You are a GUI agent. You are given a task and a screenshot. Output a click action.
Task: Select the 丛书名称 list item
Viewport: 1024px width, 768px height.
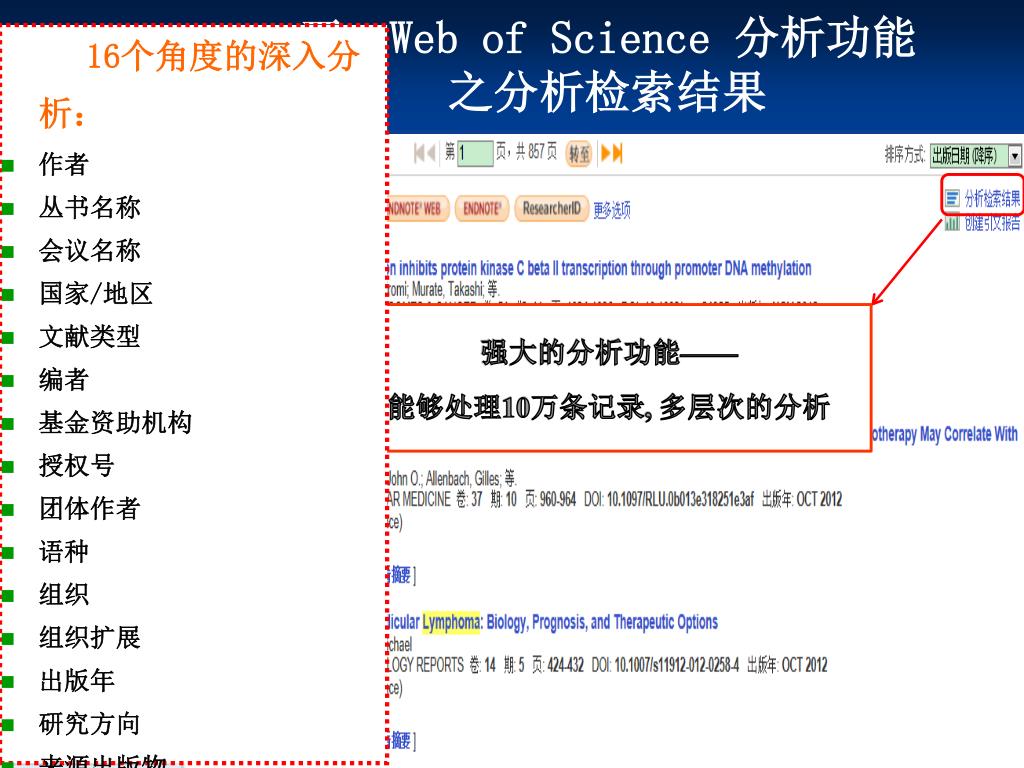[89, 207]
